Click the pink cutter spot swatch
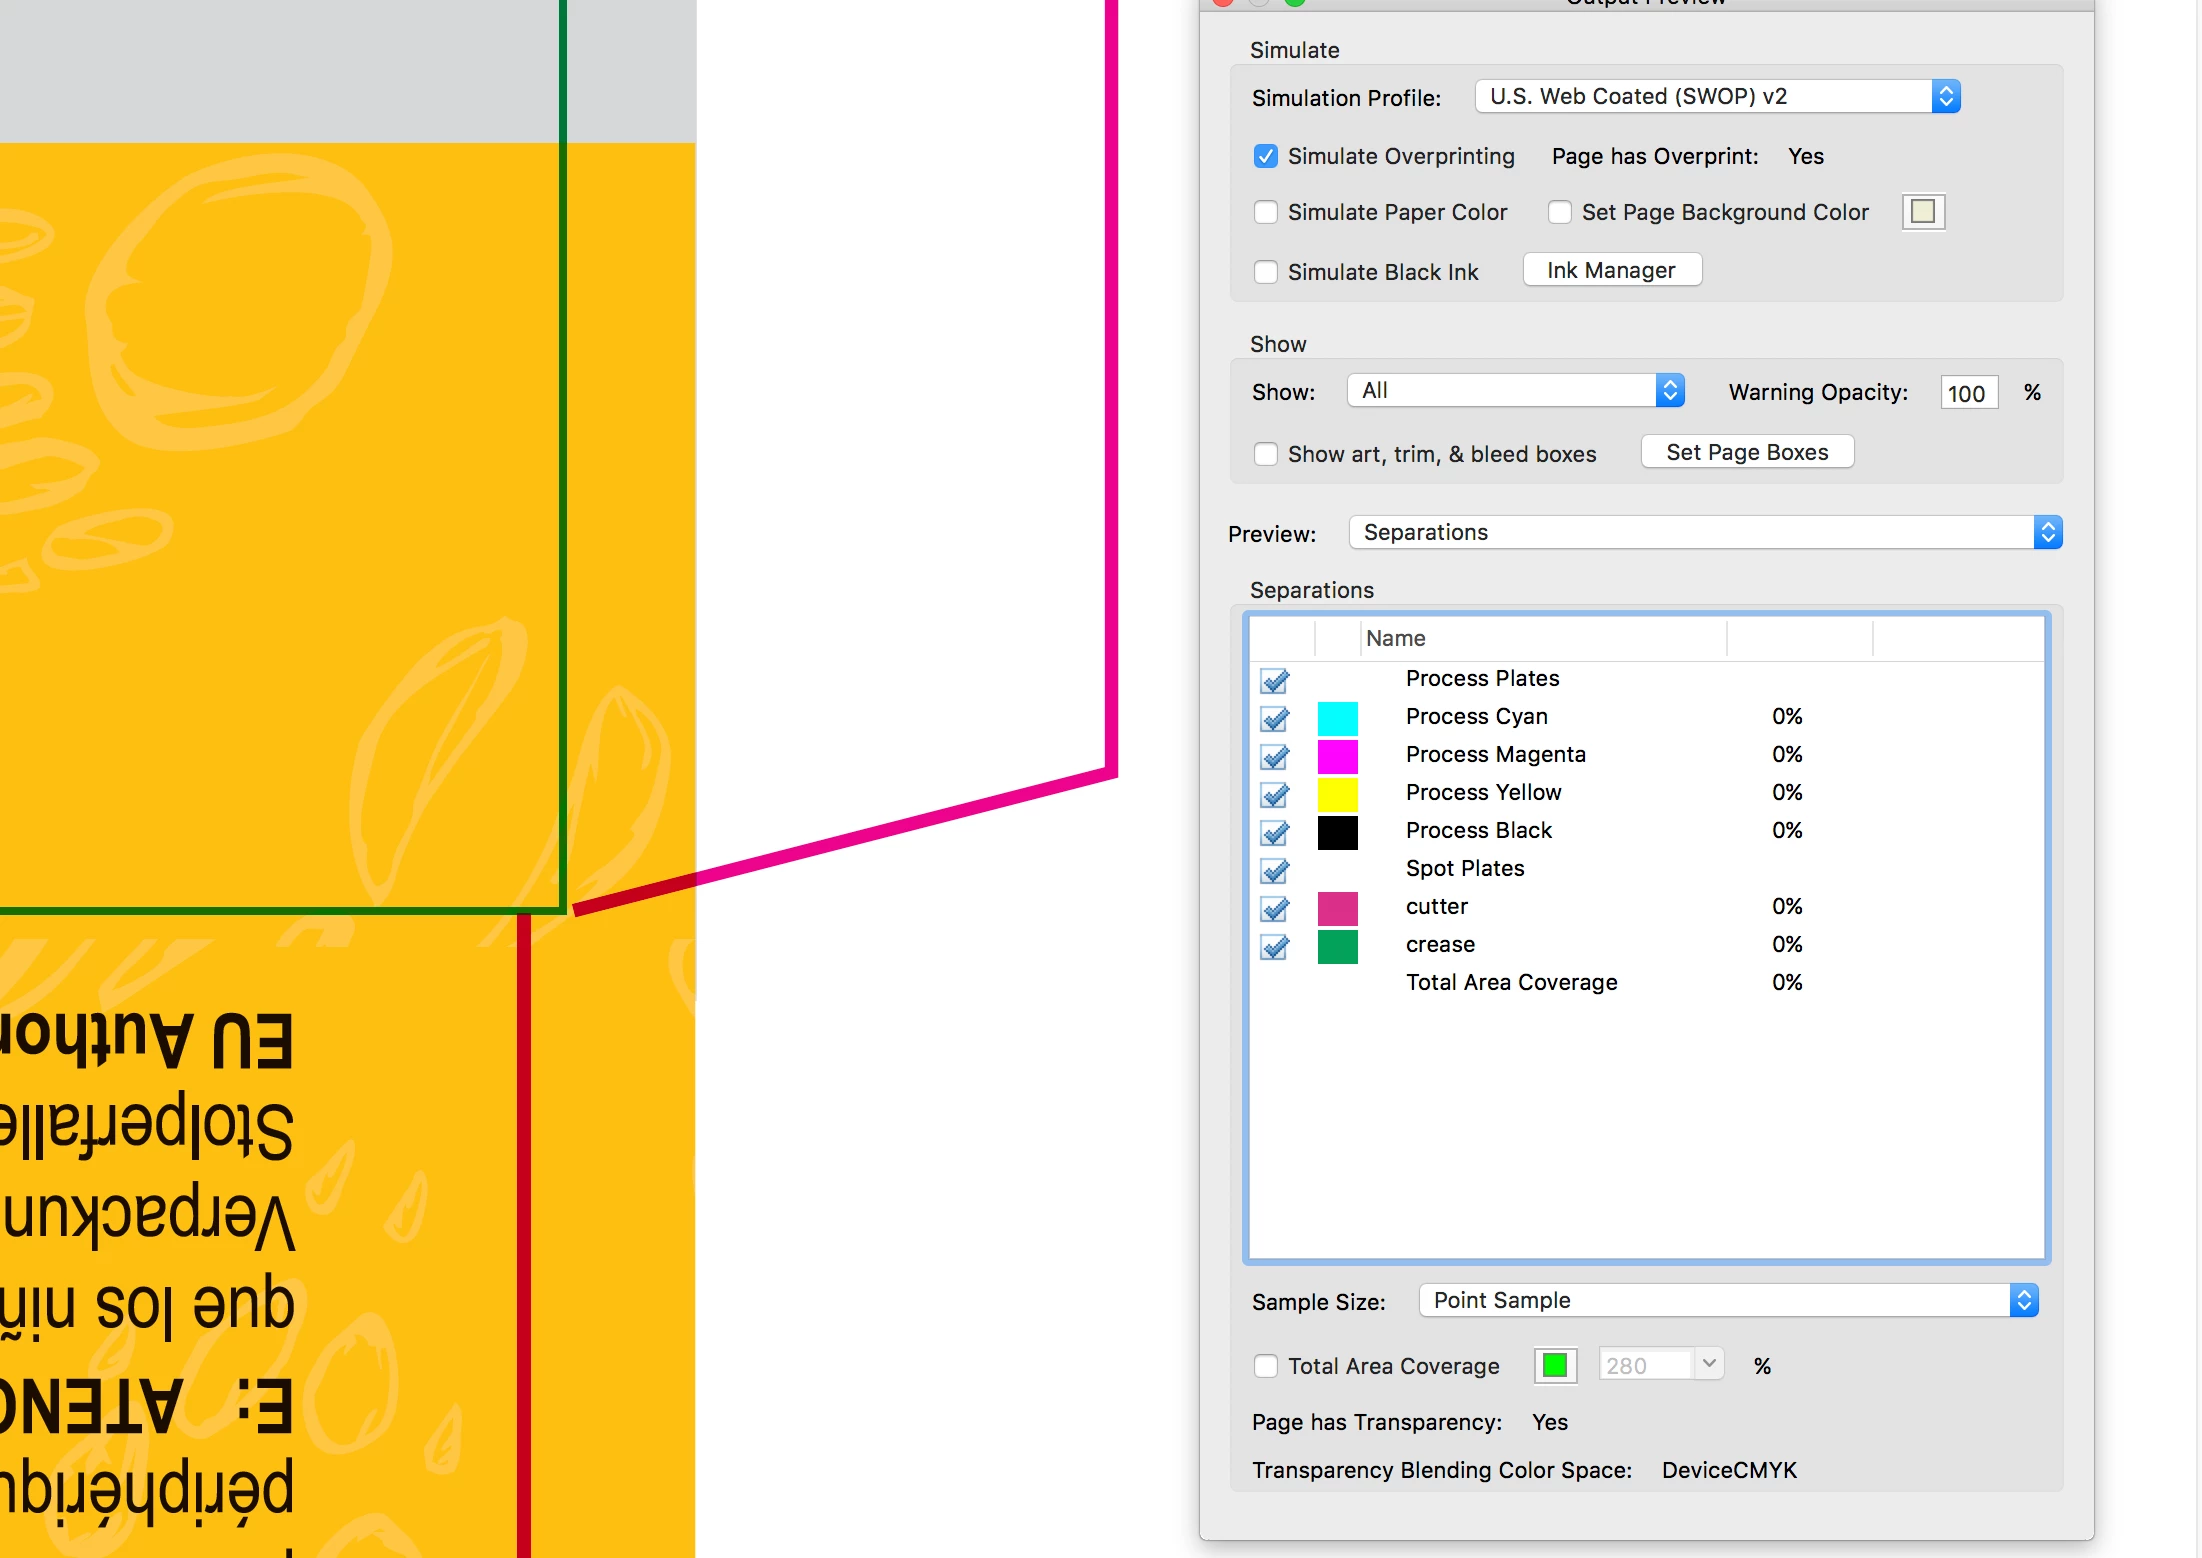 (x=1337, y=908)
